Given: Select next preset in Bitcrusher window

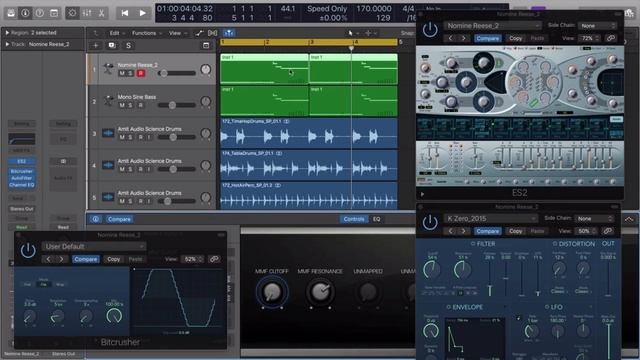Looking at the screenshot, I should (62, 259).
